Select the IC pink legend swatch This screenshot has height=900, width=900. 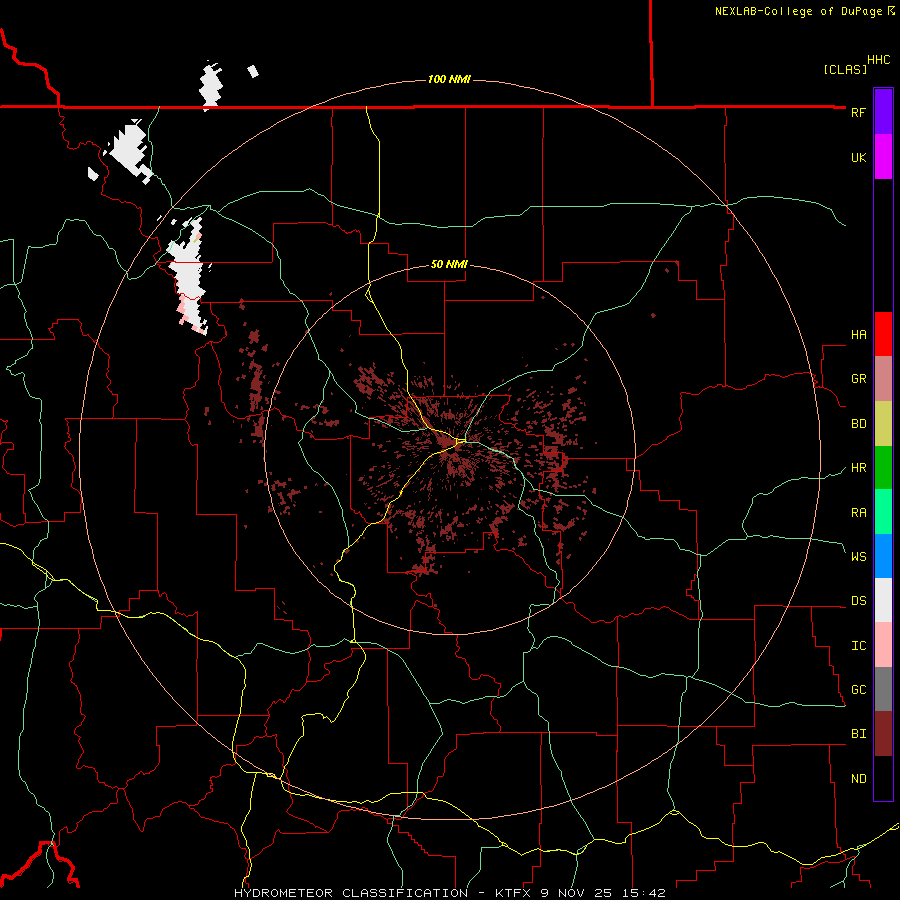pyautogui.click(x=883, y=645)
